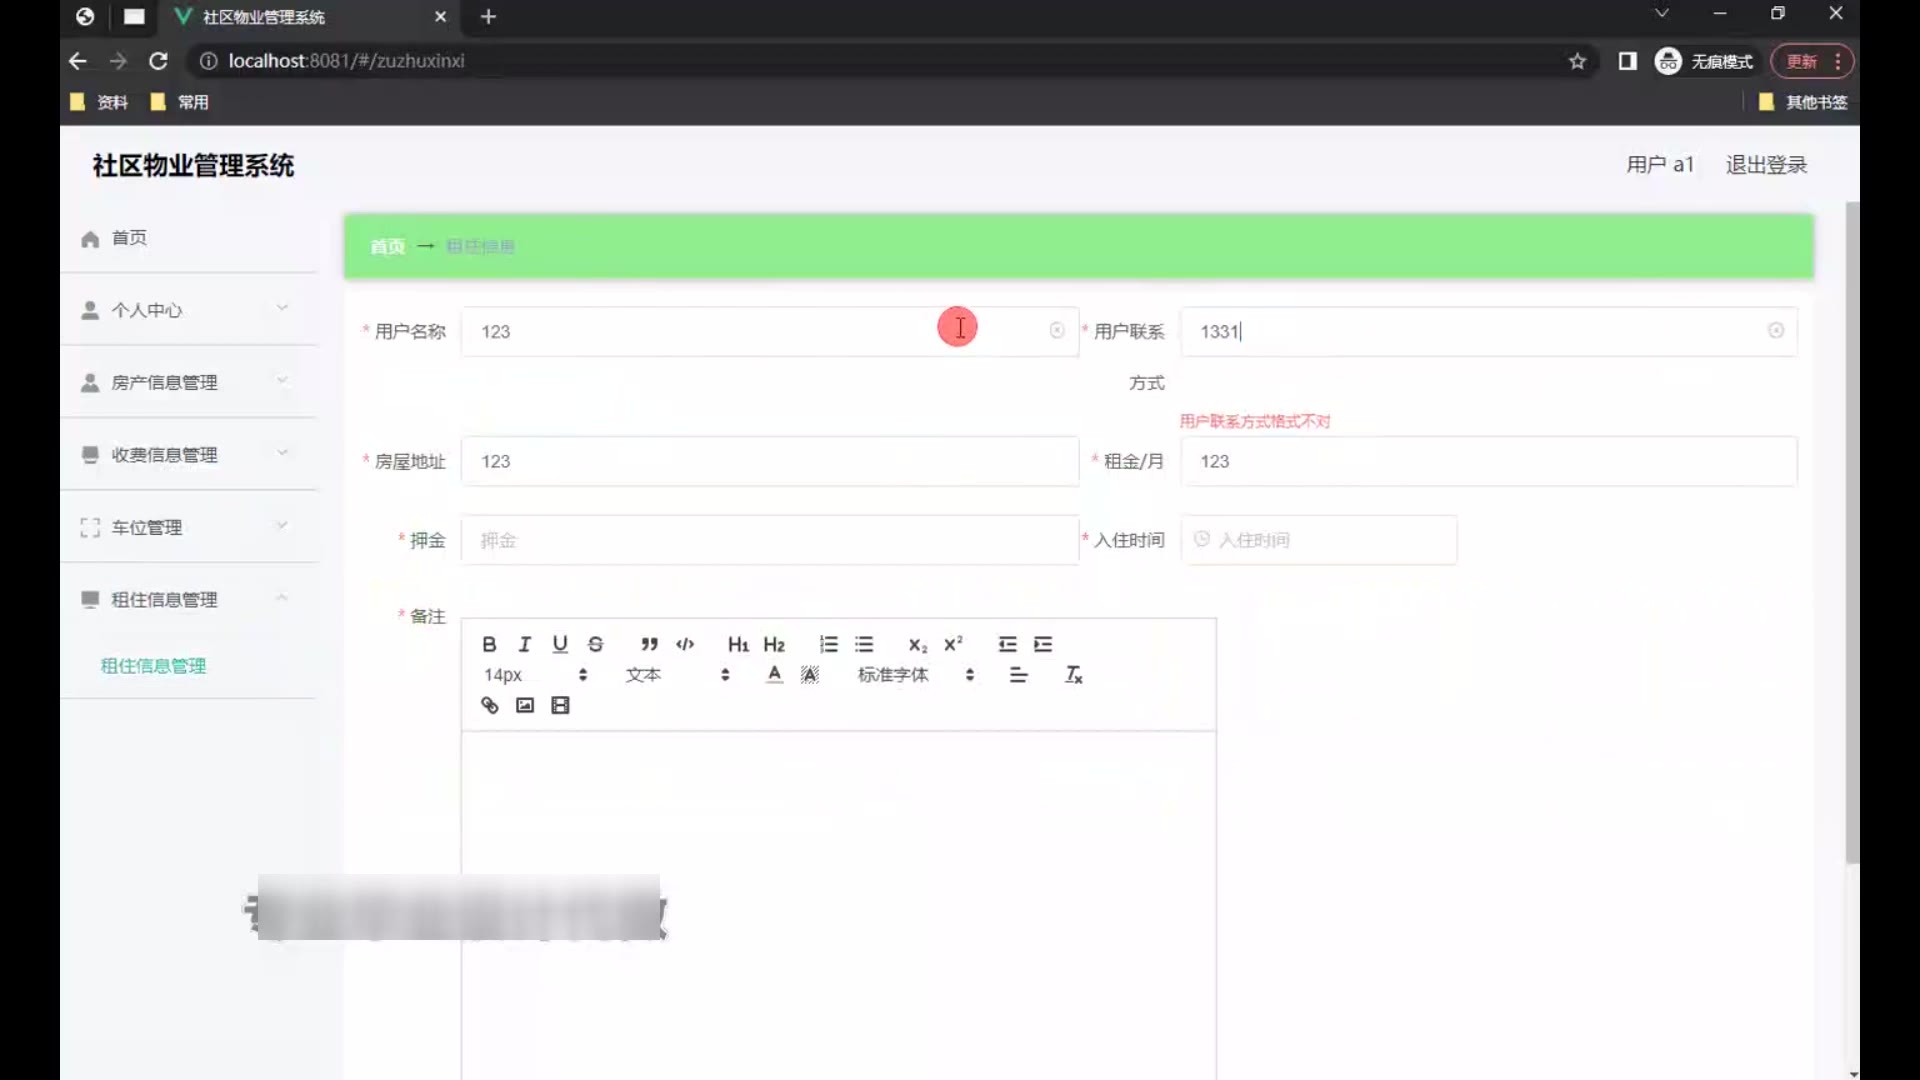This screenshot has width=1920, height=1080.
Task: Toggle strikethrough formatting button
Action: pos(596,644)
